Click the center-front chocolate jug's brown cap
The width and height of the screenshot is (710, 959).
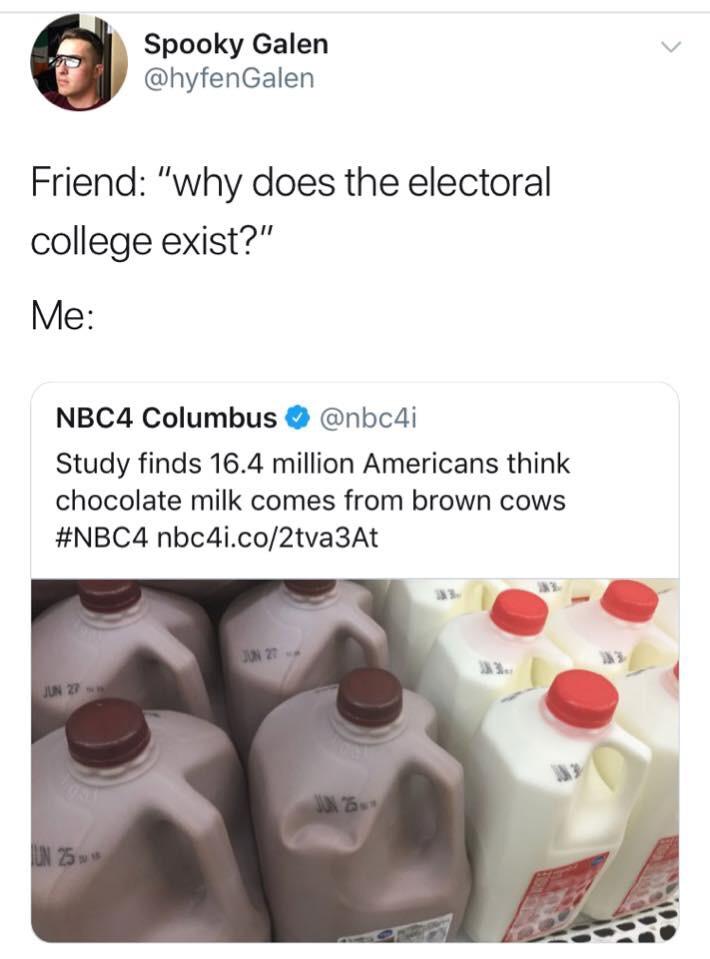[369, 696]
